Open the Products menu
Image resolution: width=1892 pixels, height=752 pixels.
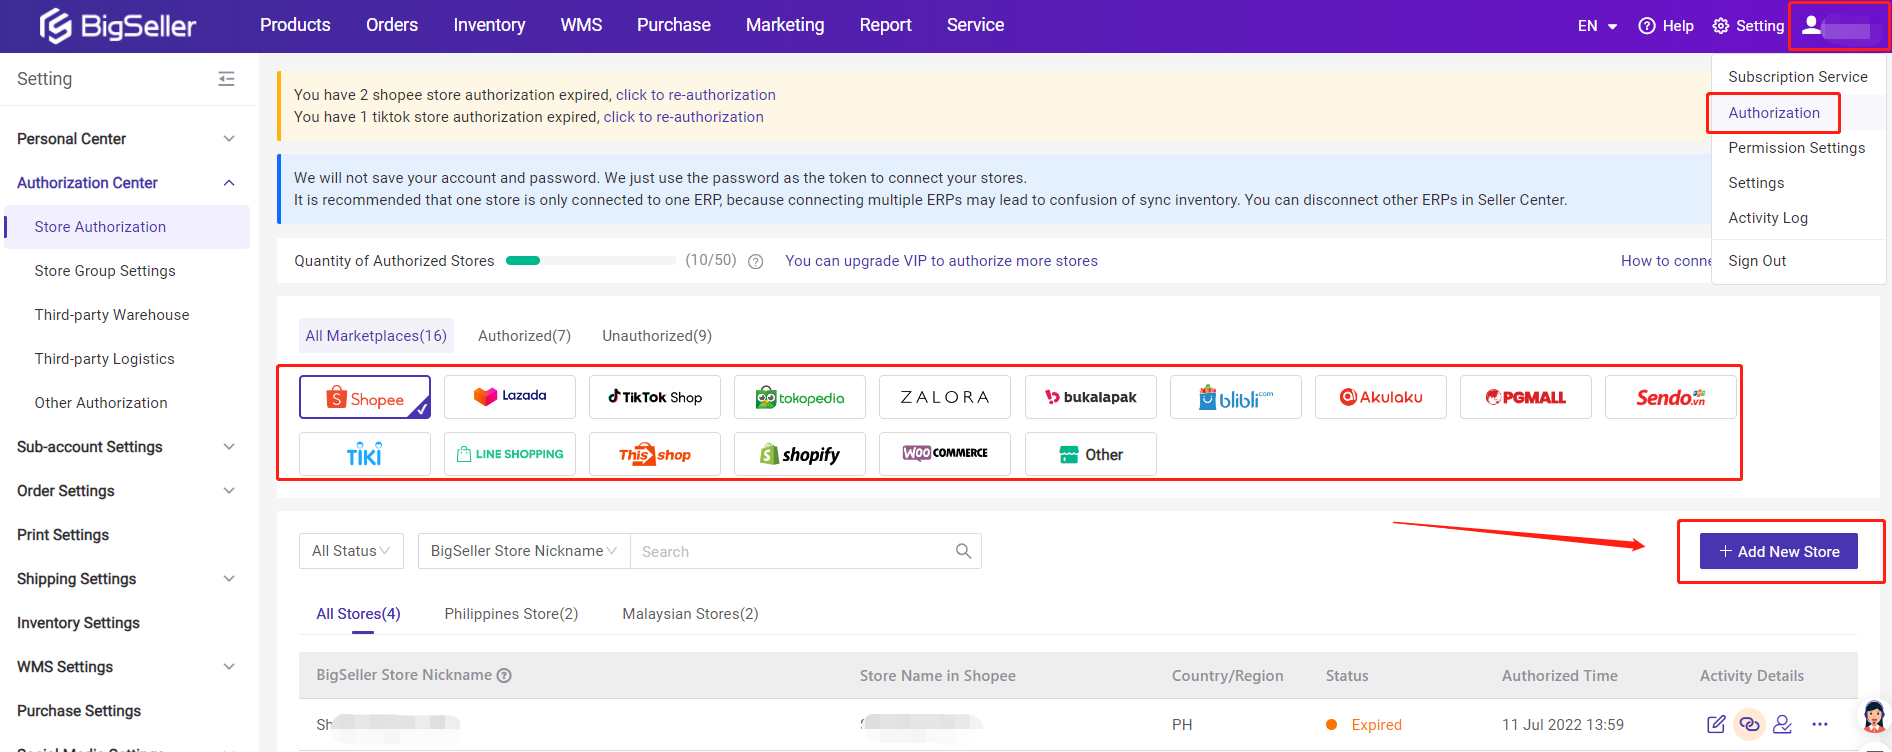tap(295, 25)
